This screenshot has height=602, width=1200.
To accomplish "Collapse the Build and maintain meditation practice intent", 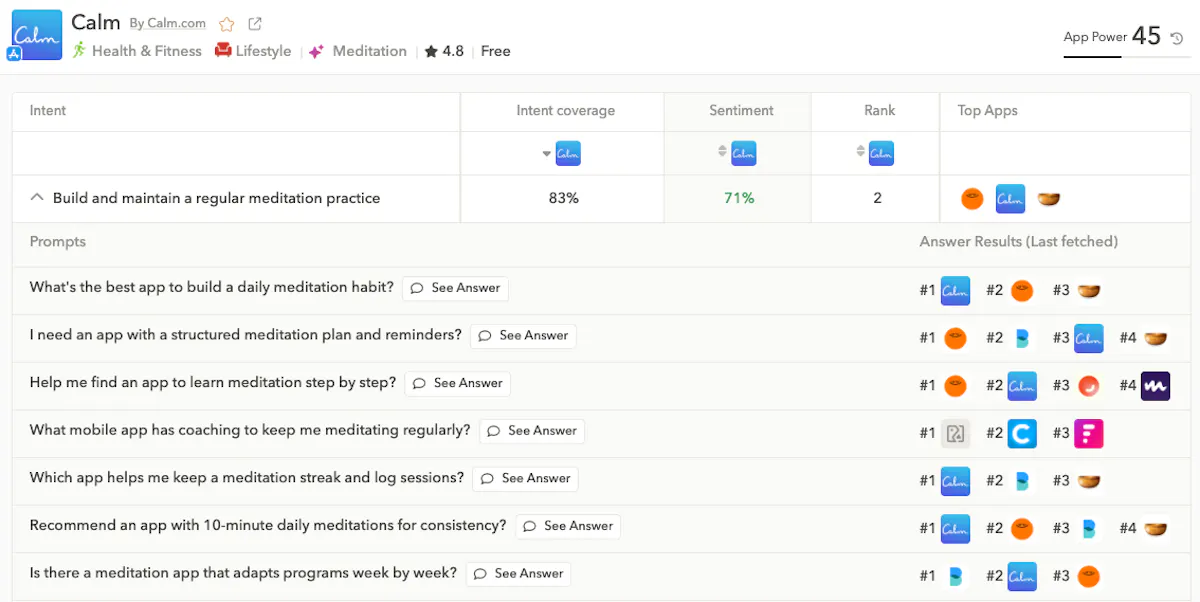I will (37, 198).
